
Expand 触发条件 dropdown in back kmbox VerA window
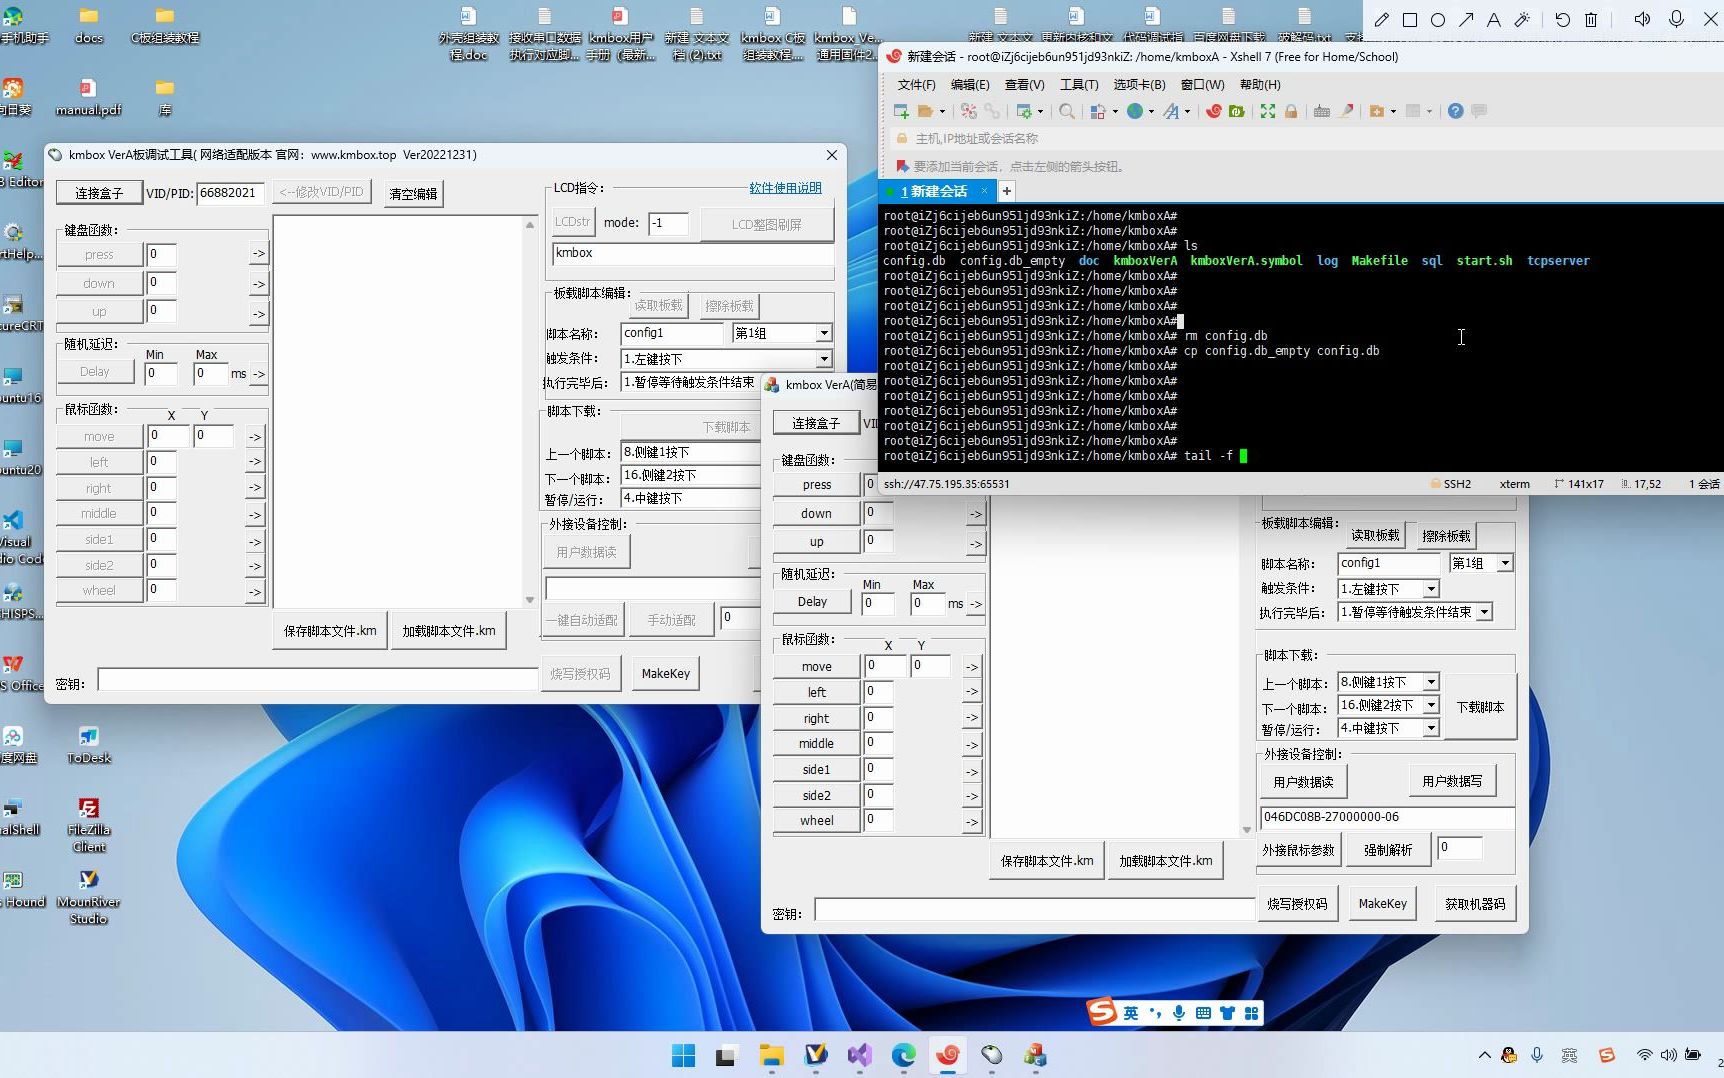[x=824, y=359]
